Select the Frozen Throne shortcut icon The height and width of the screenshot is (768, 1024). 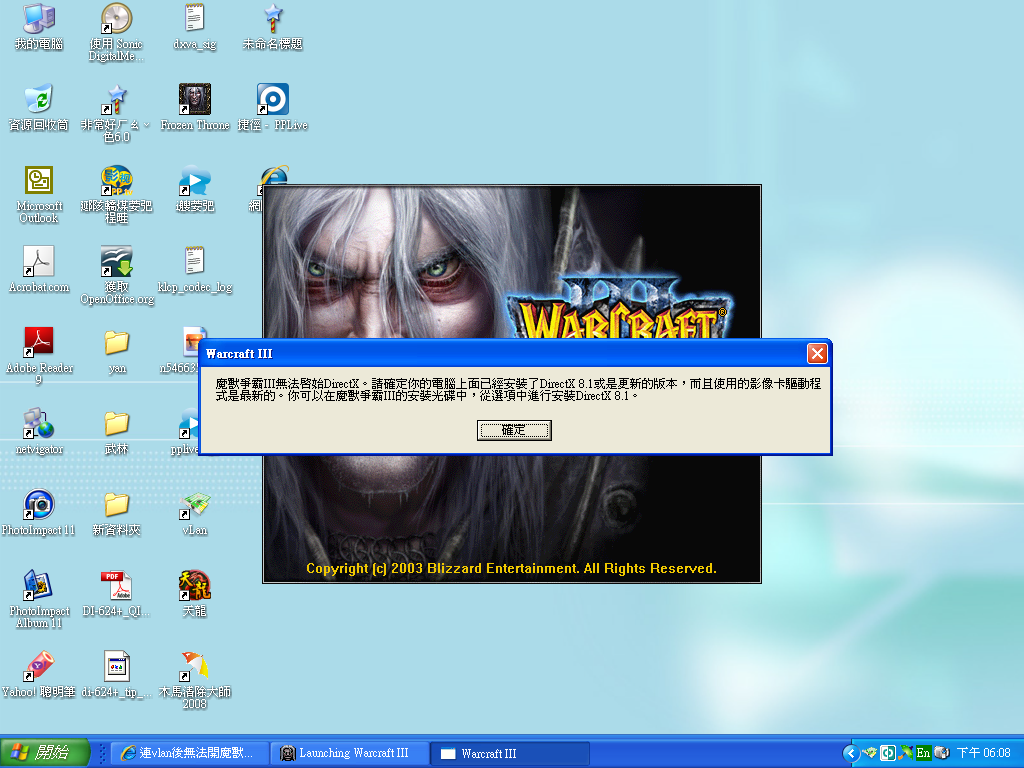[195, 108]
